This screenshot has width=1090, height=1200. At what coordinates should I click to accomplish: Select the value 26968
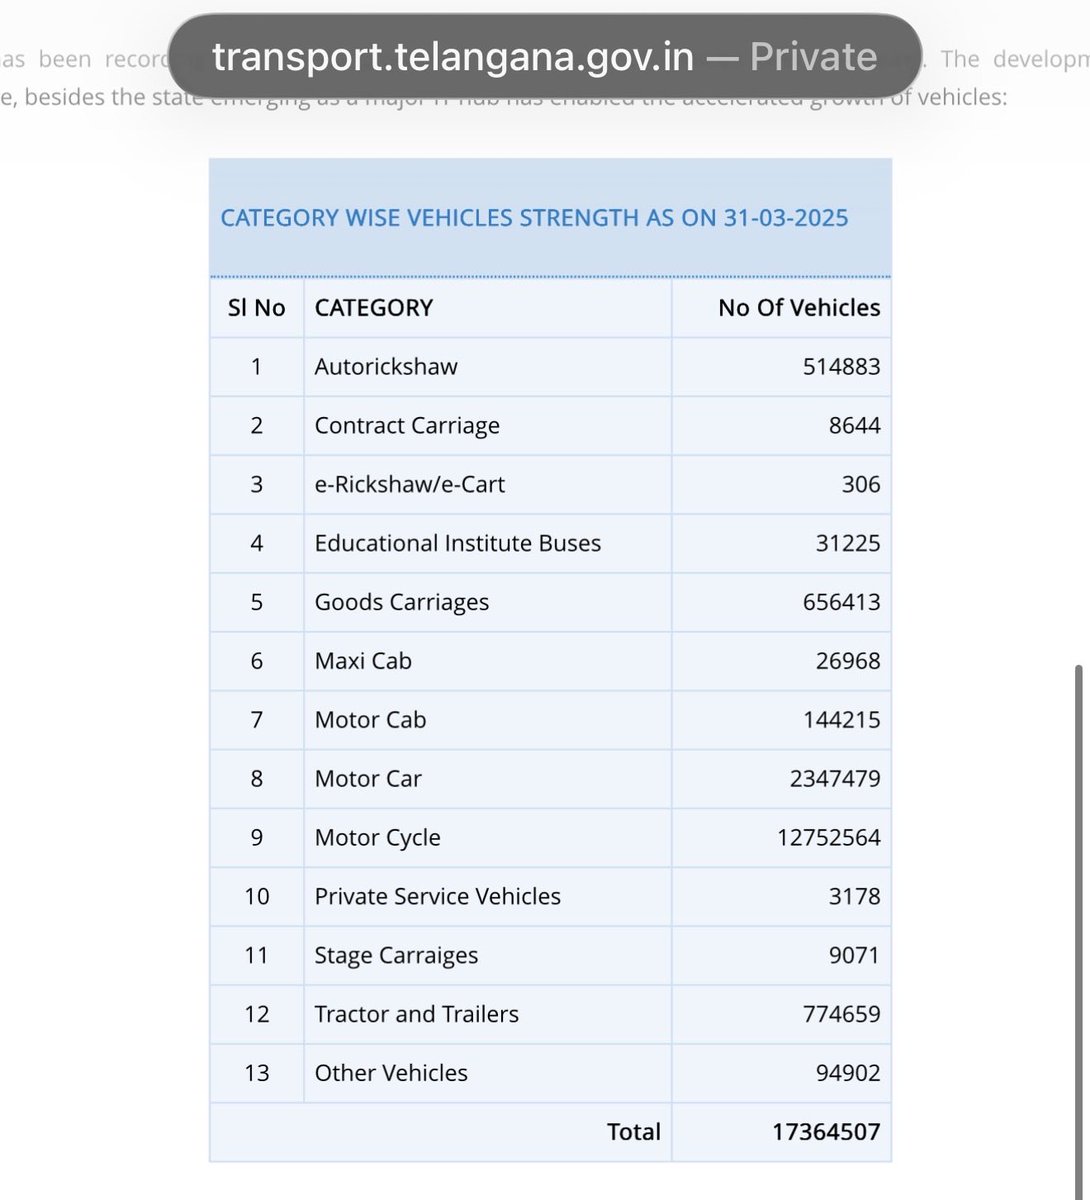(848, 661)
